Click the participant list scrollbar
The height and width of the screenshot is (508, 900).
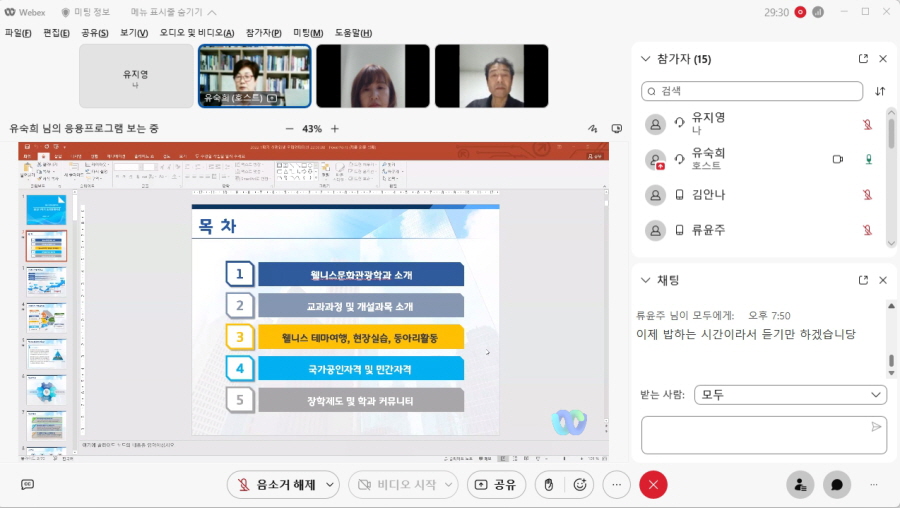coord(891,133)
